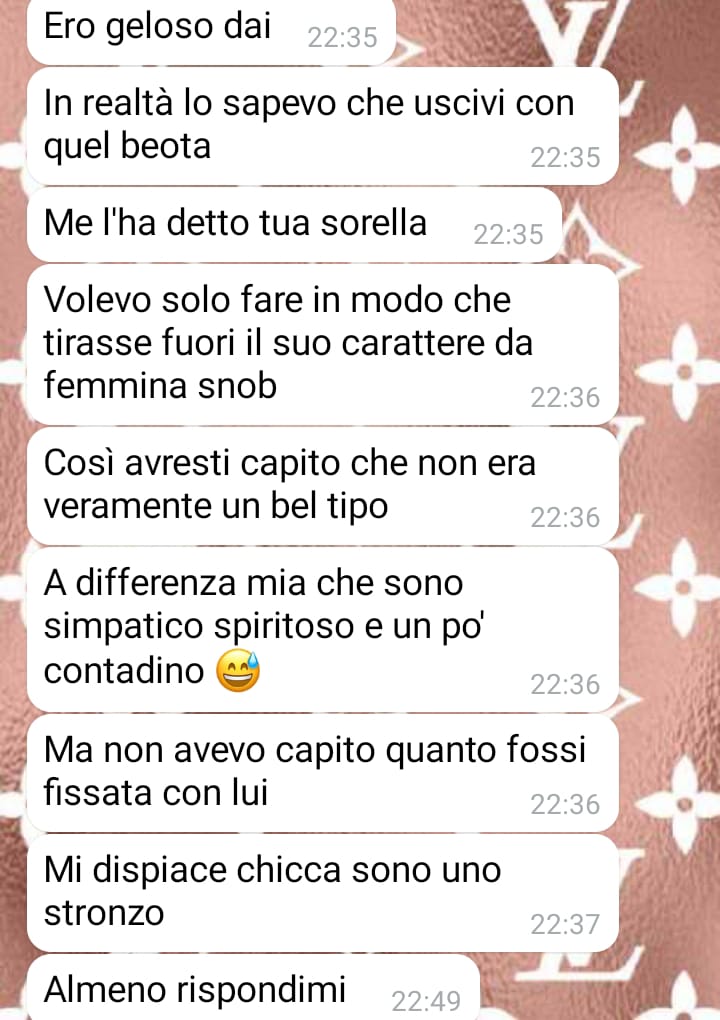720x1020 pixels.
Task: Select the 'Ero geloso dai' message bubble
Action: pos(211,31)
